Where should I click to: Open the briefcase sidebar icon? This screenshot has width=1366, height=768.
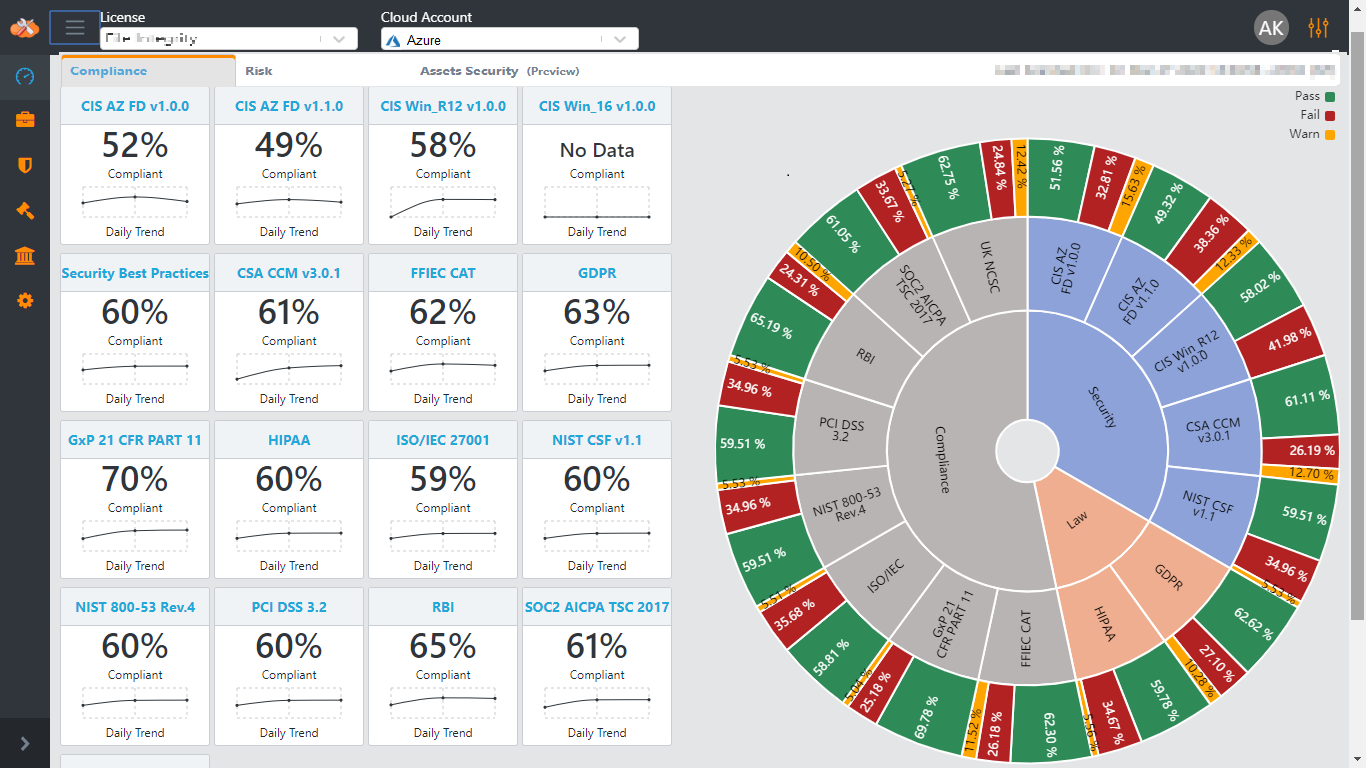(x=25, y=120)
